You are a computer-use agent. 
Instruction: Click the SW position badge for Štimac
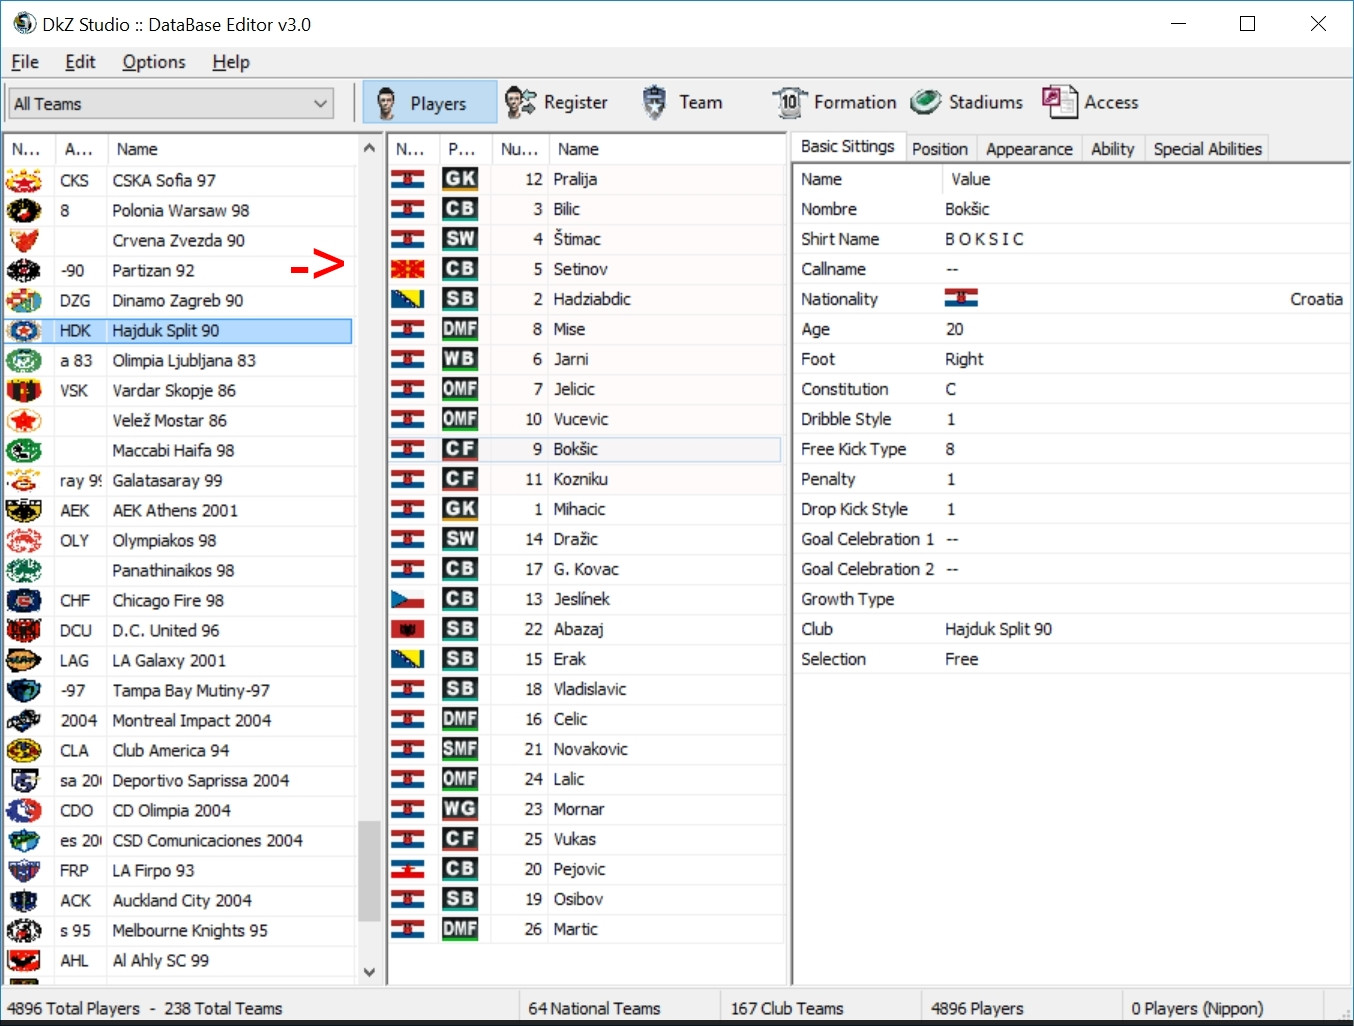tap(460, 239)
